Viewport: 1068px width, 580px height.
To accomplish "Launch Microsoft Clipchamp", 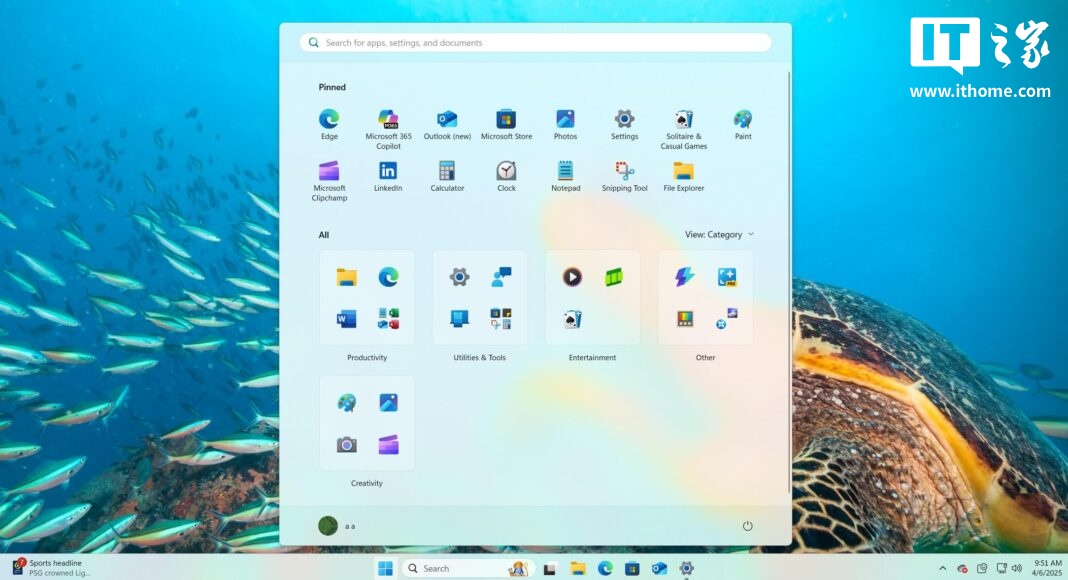I will (x=329, y=181).
